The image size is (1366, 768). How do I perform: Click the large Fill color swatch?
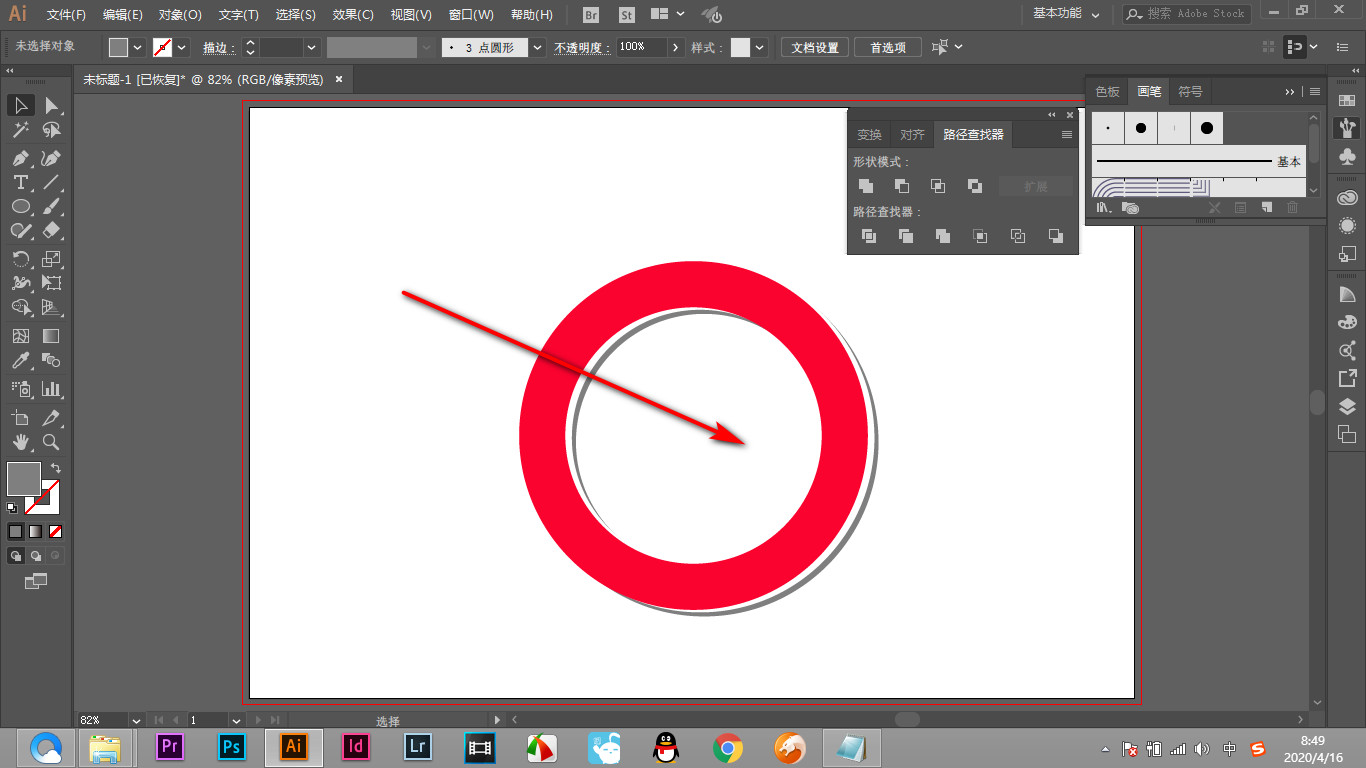(x=24, y=479)
